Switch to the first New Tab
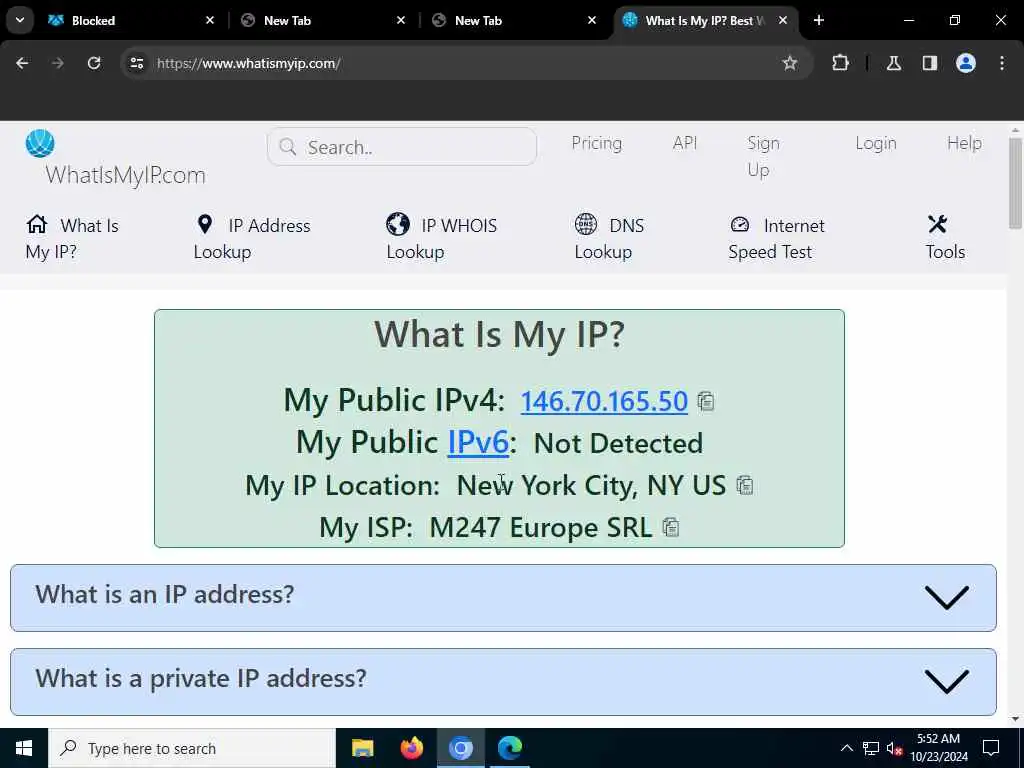This screenshot has width=1024, height=768. (x=323, y=20)
